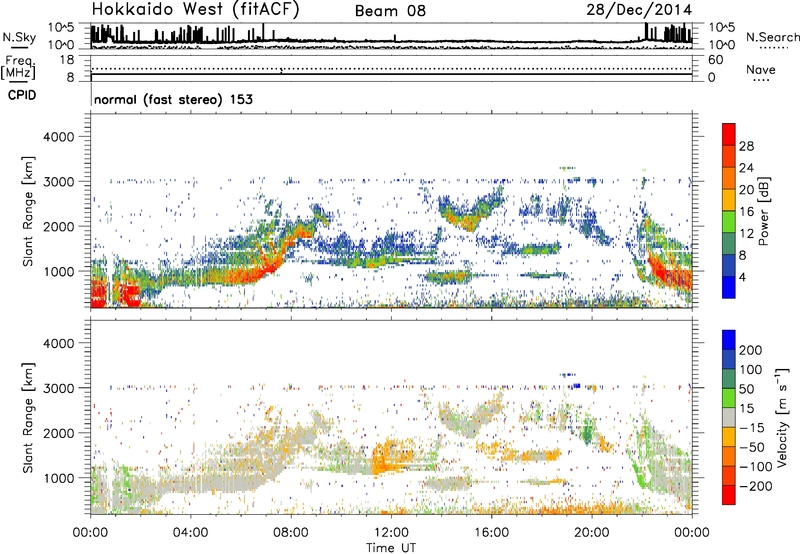800x554 pixels.
Task: Pick the green Velocity segment between 50 and 100
Action: click(729, 379)
